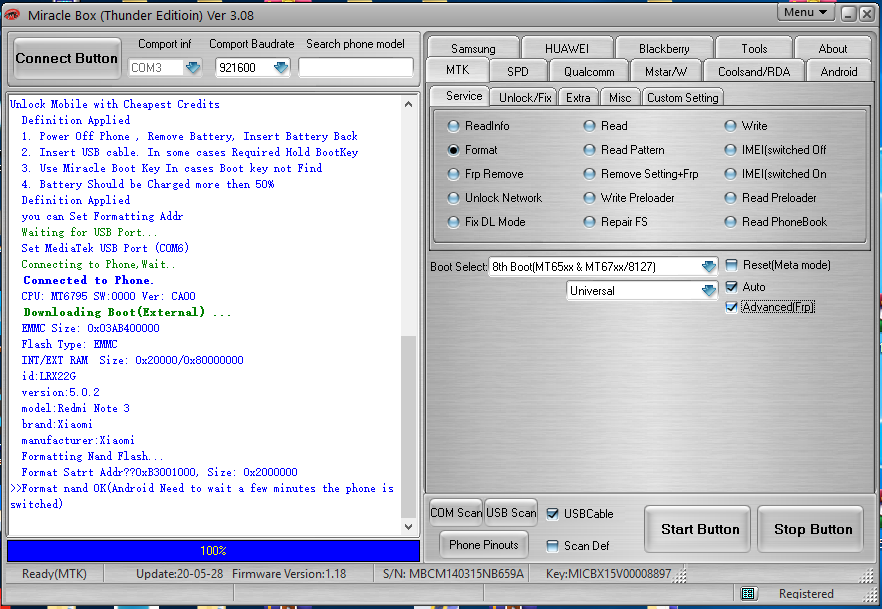Expand the Boot Select dropdown list

(x=709, y=267)
